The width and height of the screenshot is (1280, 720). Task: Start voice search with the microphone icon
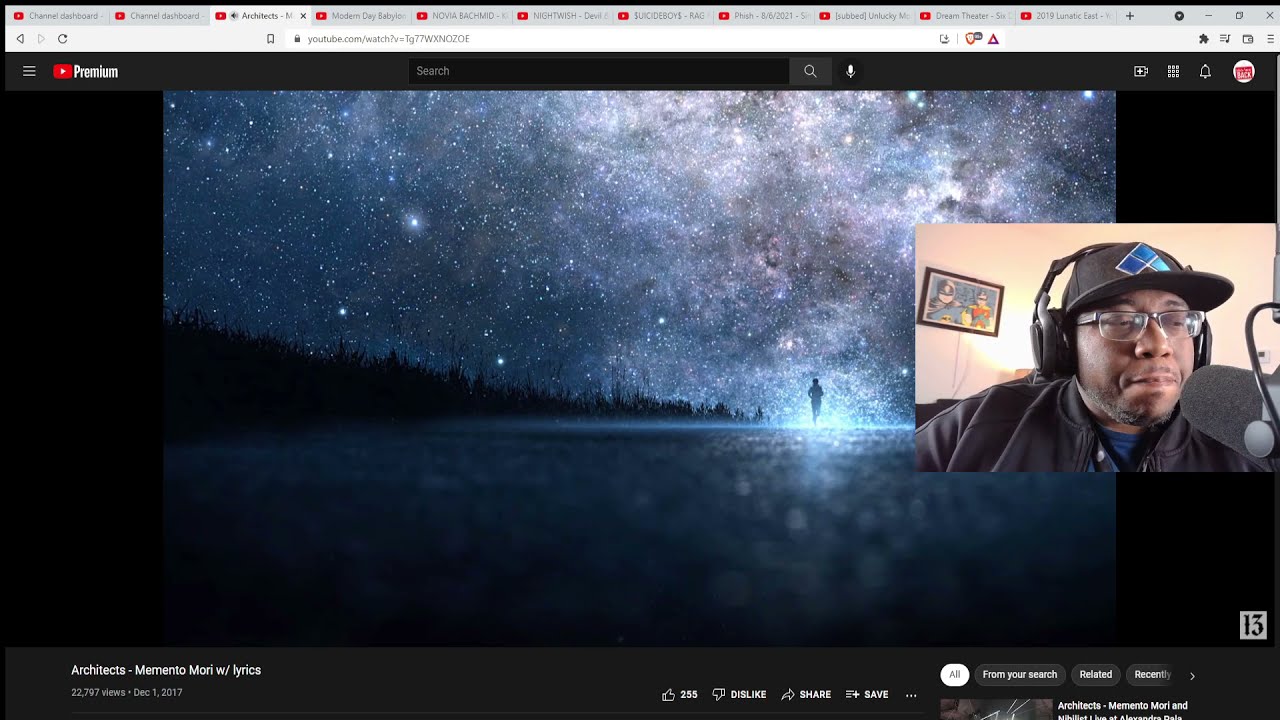(x=850, y=71)
